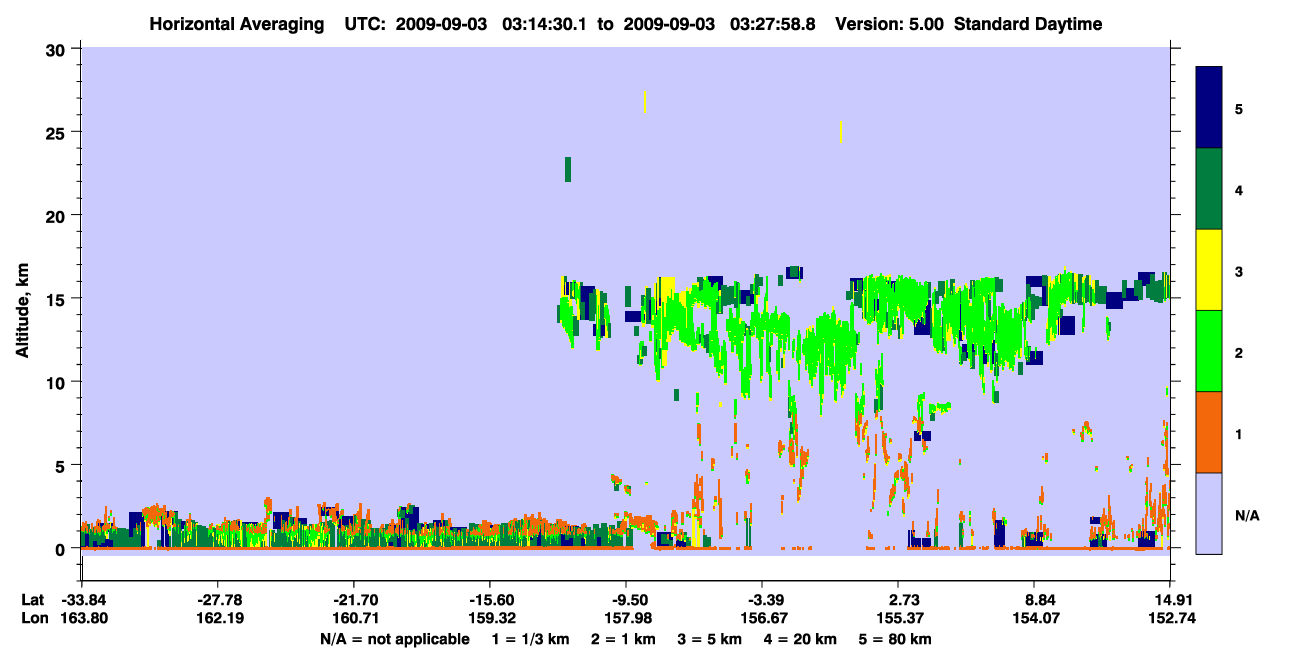
Task: Click the colorbar label '5'
Action: (x=1238, y=108)
